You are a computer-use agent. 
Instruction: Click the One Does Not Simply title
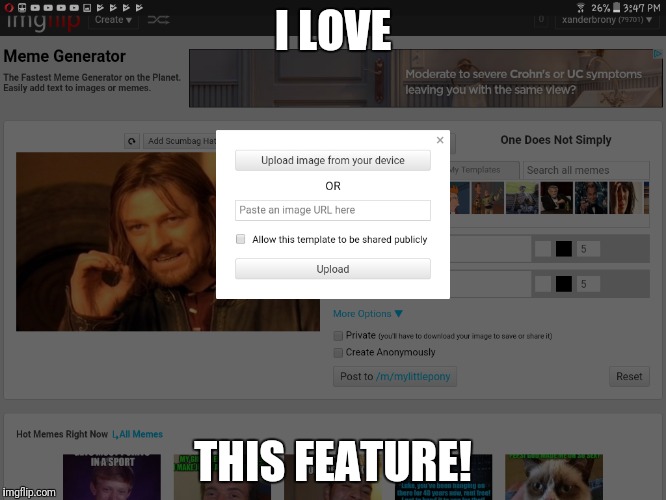coord(556,140)
